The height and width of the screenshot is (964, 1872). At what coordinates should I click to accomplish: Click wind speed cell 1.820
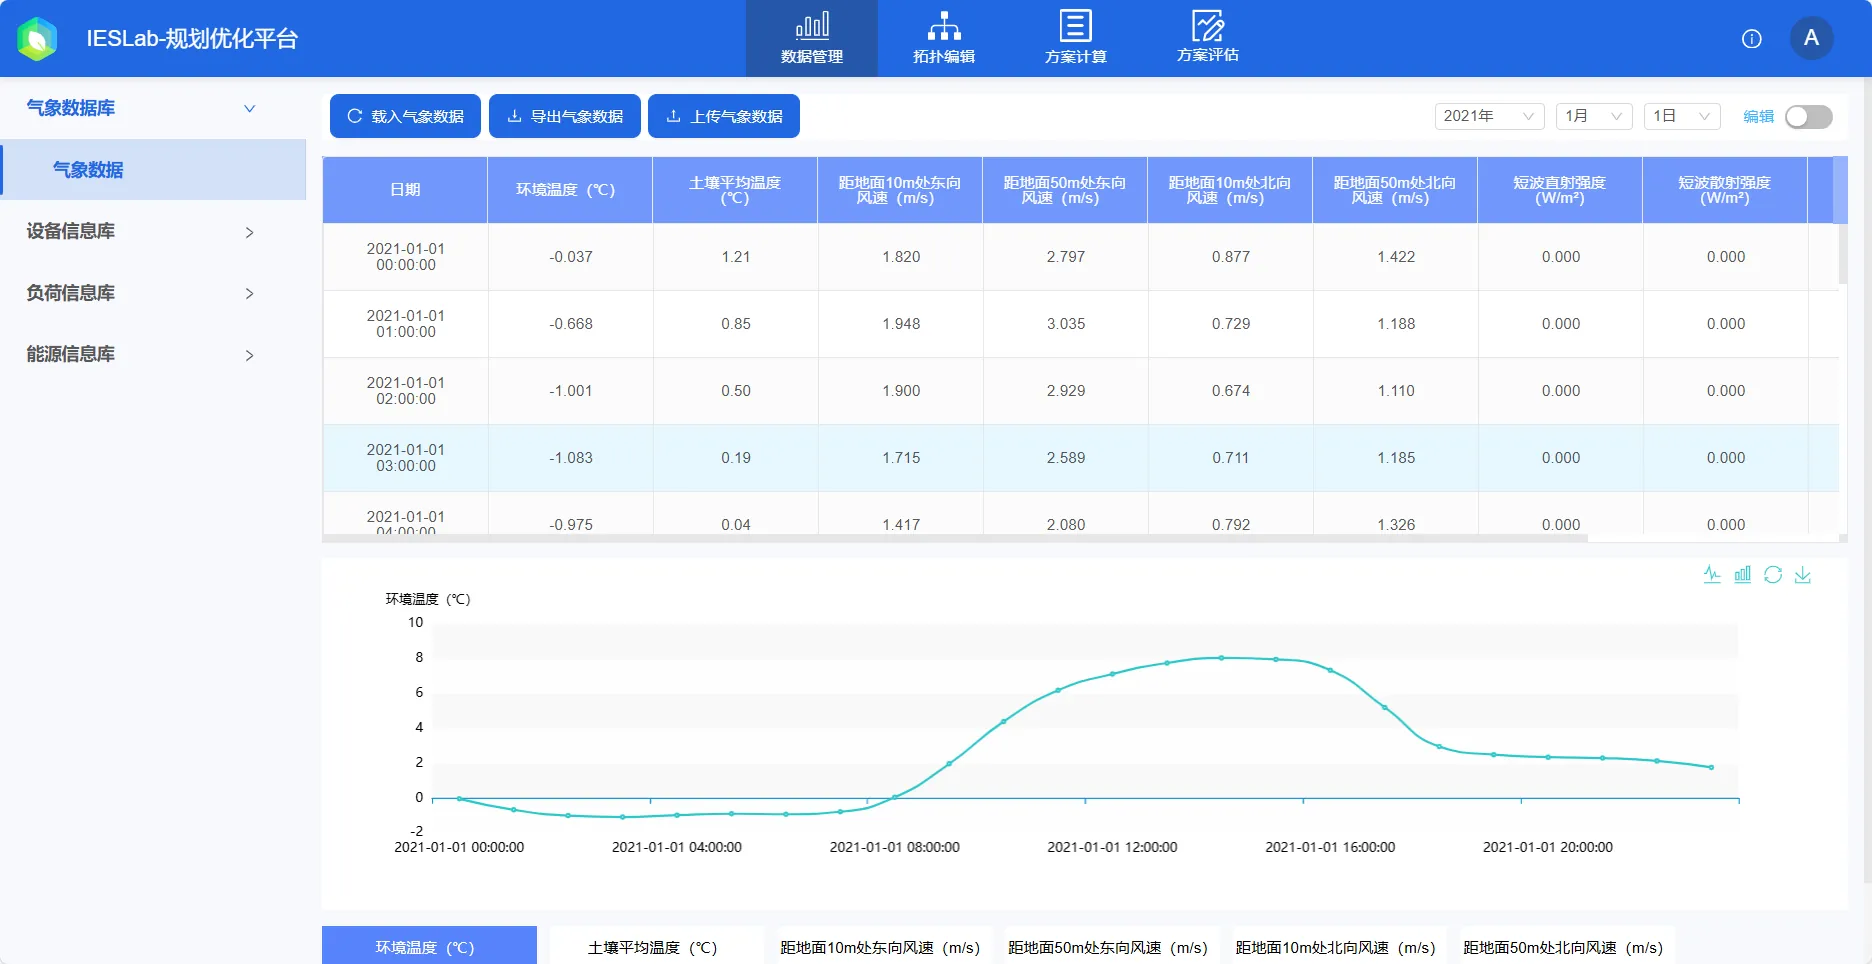901,257
